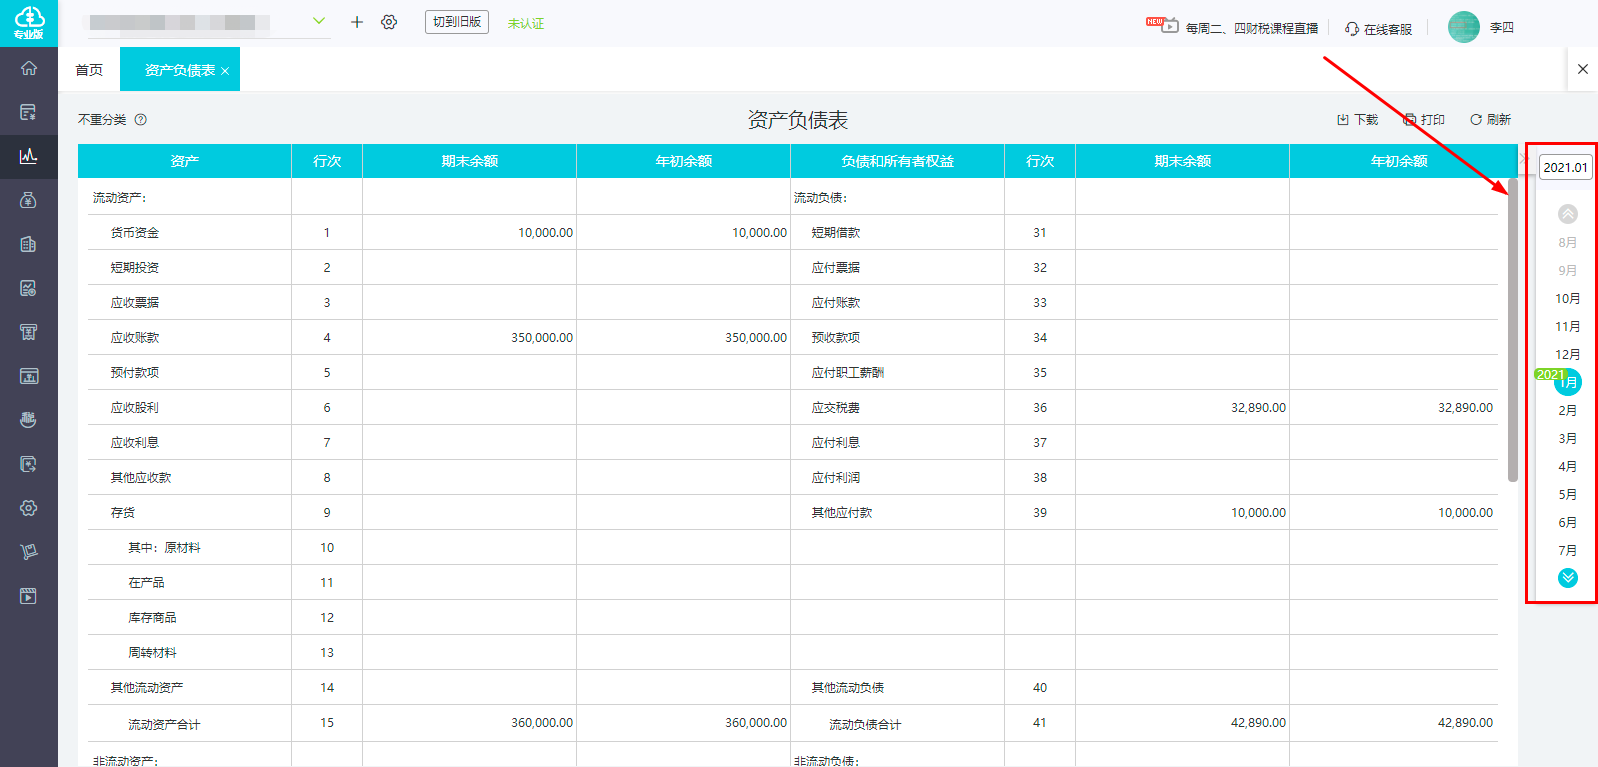This screenshot has width=1598, height=767.
Task: Expand the company name dropdown arrow
Action: 319,21
